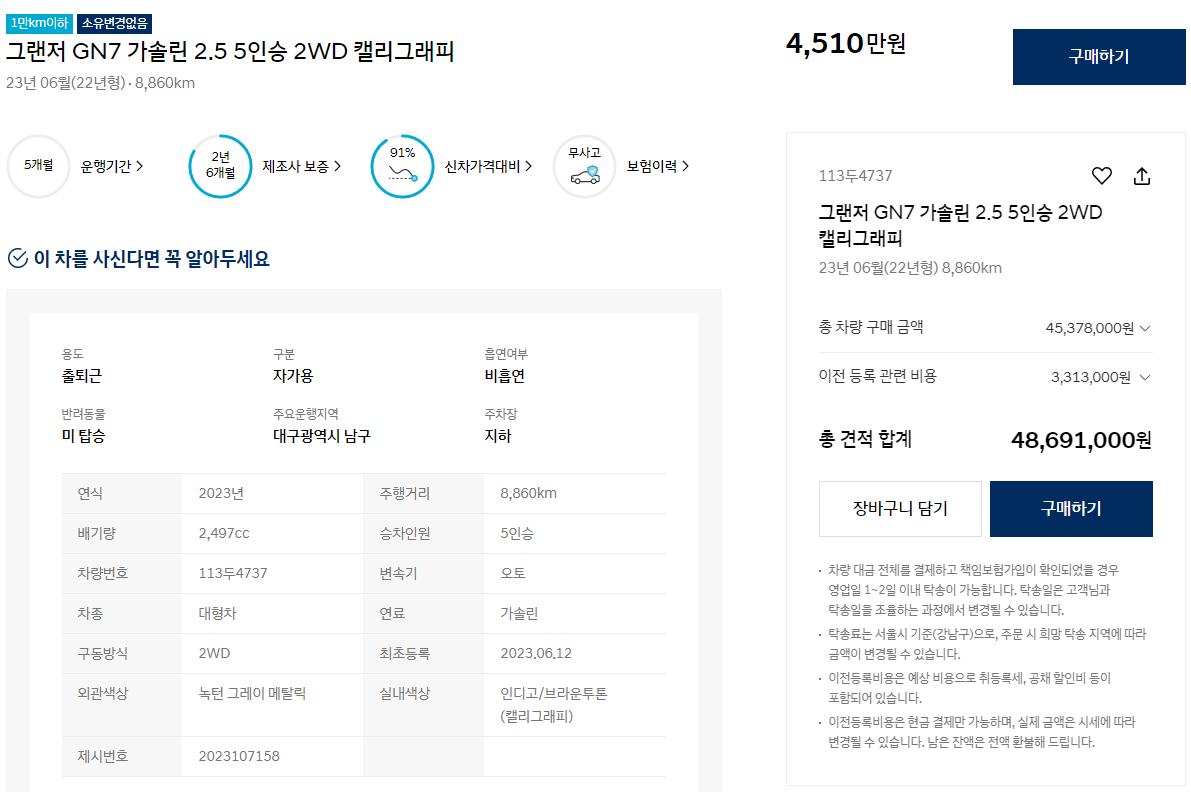Click the main title 그랜저 GN7 heading
This screenshot has width=1191, height=792.
[230, 52]
